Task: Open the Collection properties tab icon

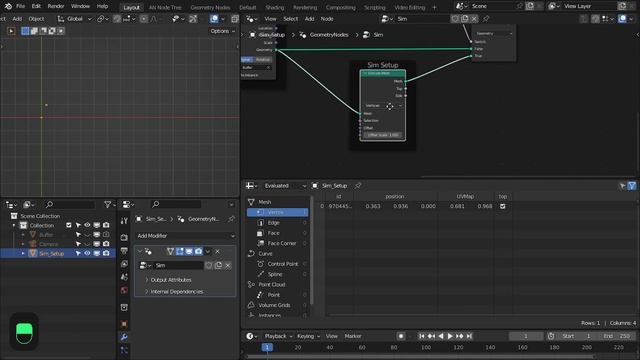Action: click(x=124, y=307)
